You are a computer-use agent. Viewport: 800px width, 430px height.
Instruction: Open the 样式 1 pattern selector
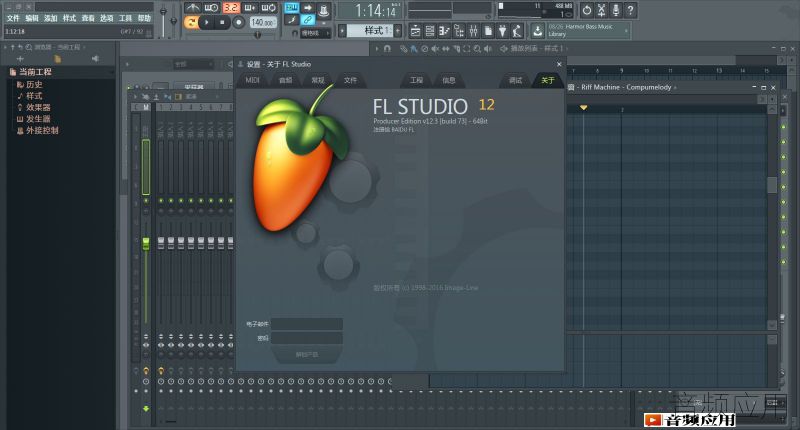click(x=369, y=31)
